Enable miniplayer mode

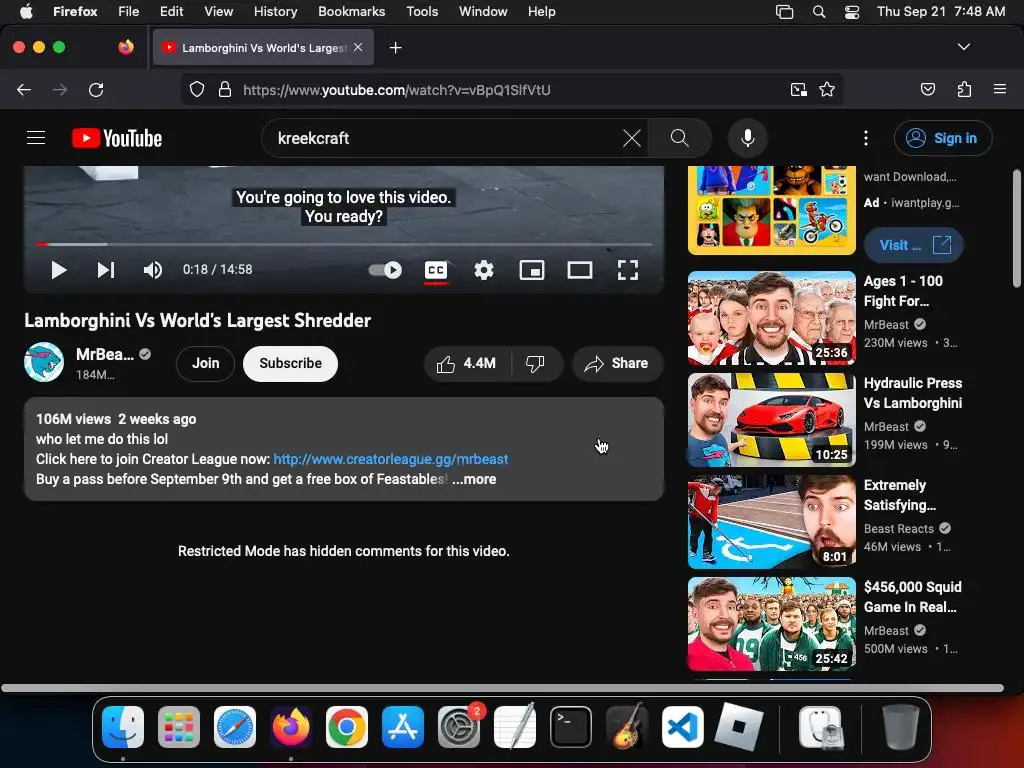pos(532,270)
